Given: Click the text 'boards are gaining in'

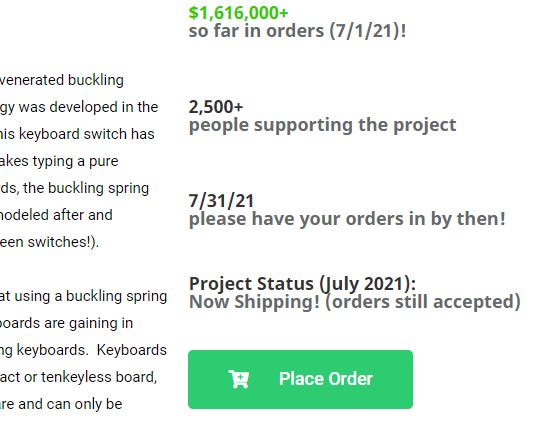Looking at the screenshot, I should (66, 323).
